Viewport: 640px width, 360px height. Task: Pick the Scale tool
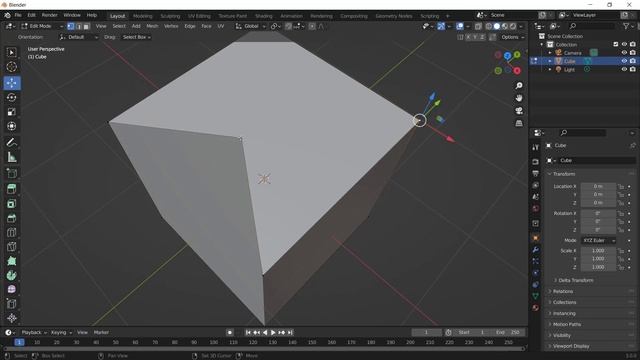tap(11, 112)
